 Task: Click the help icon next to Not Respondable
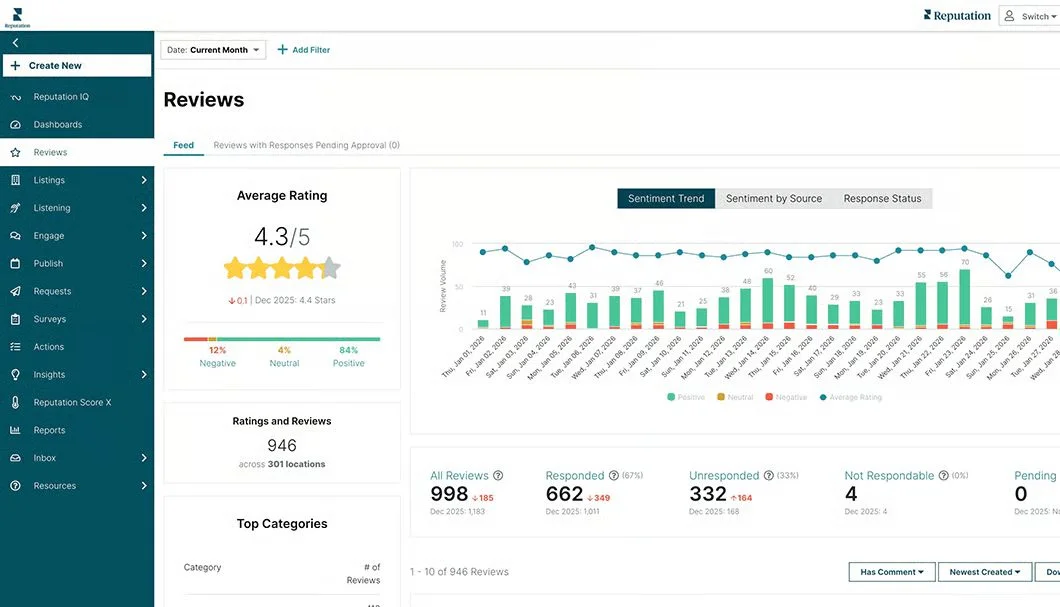[944, 475]
